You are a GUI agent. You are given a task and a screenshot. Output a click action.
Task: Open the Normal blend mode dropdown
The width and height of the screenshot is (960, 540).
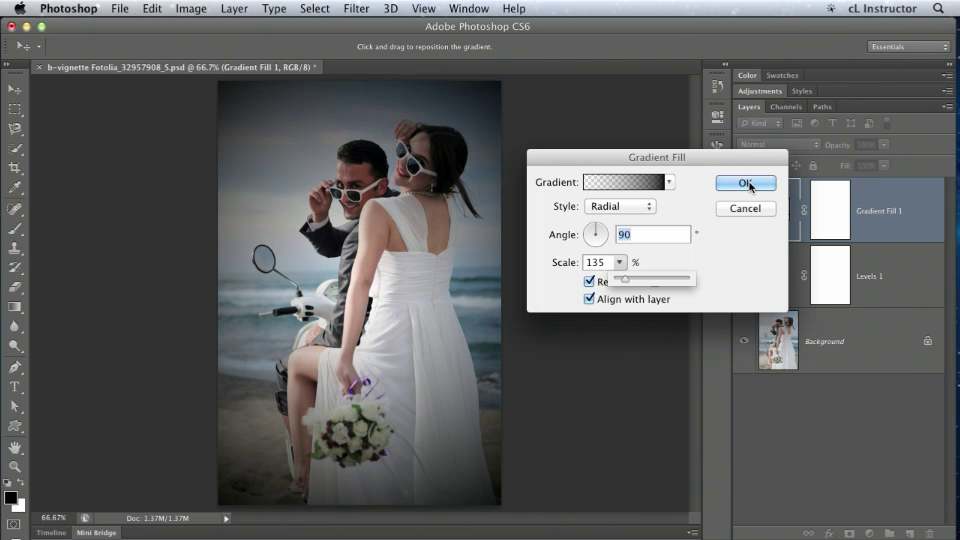pos(778,144)
